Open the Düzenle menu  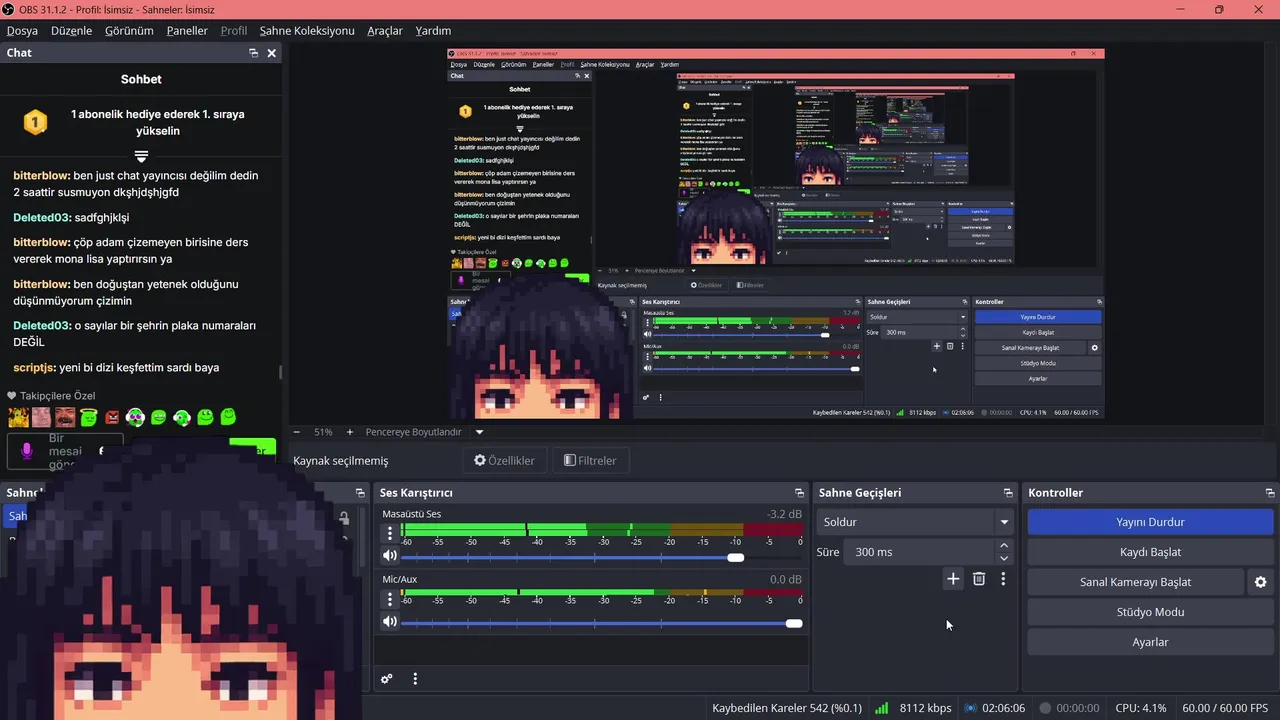(71, 30)
